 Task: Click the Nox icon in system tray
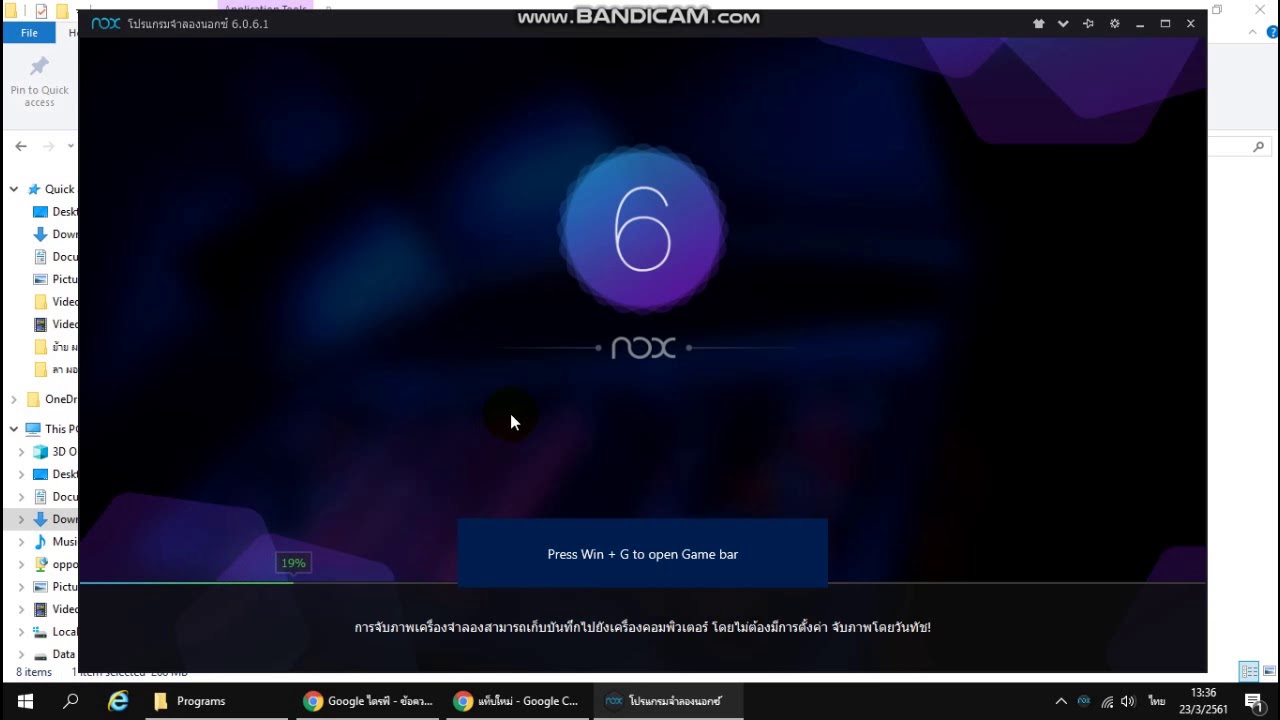[x=1084, y=701]
